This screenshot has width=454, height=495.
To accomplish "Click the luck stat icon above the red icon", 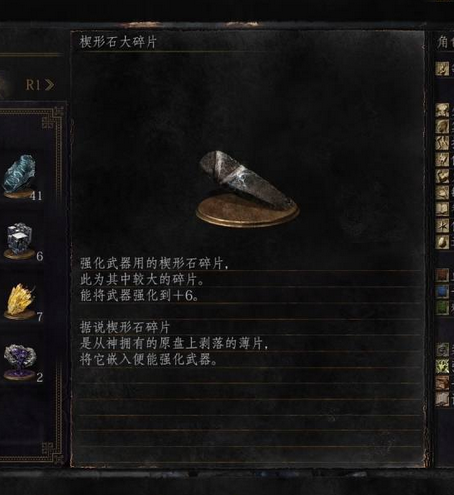I will (442, 242).
